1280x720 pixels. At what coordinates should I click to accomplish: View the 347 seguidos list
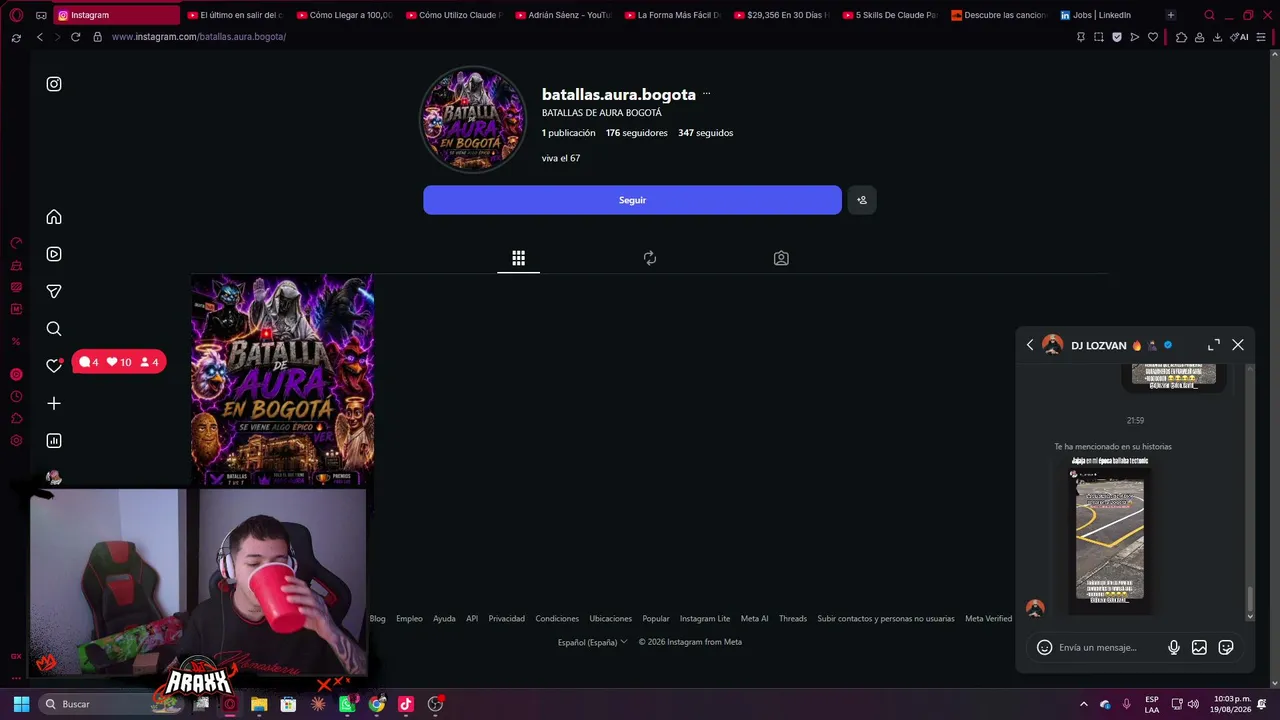[705, 133]
